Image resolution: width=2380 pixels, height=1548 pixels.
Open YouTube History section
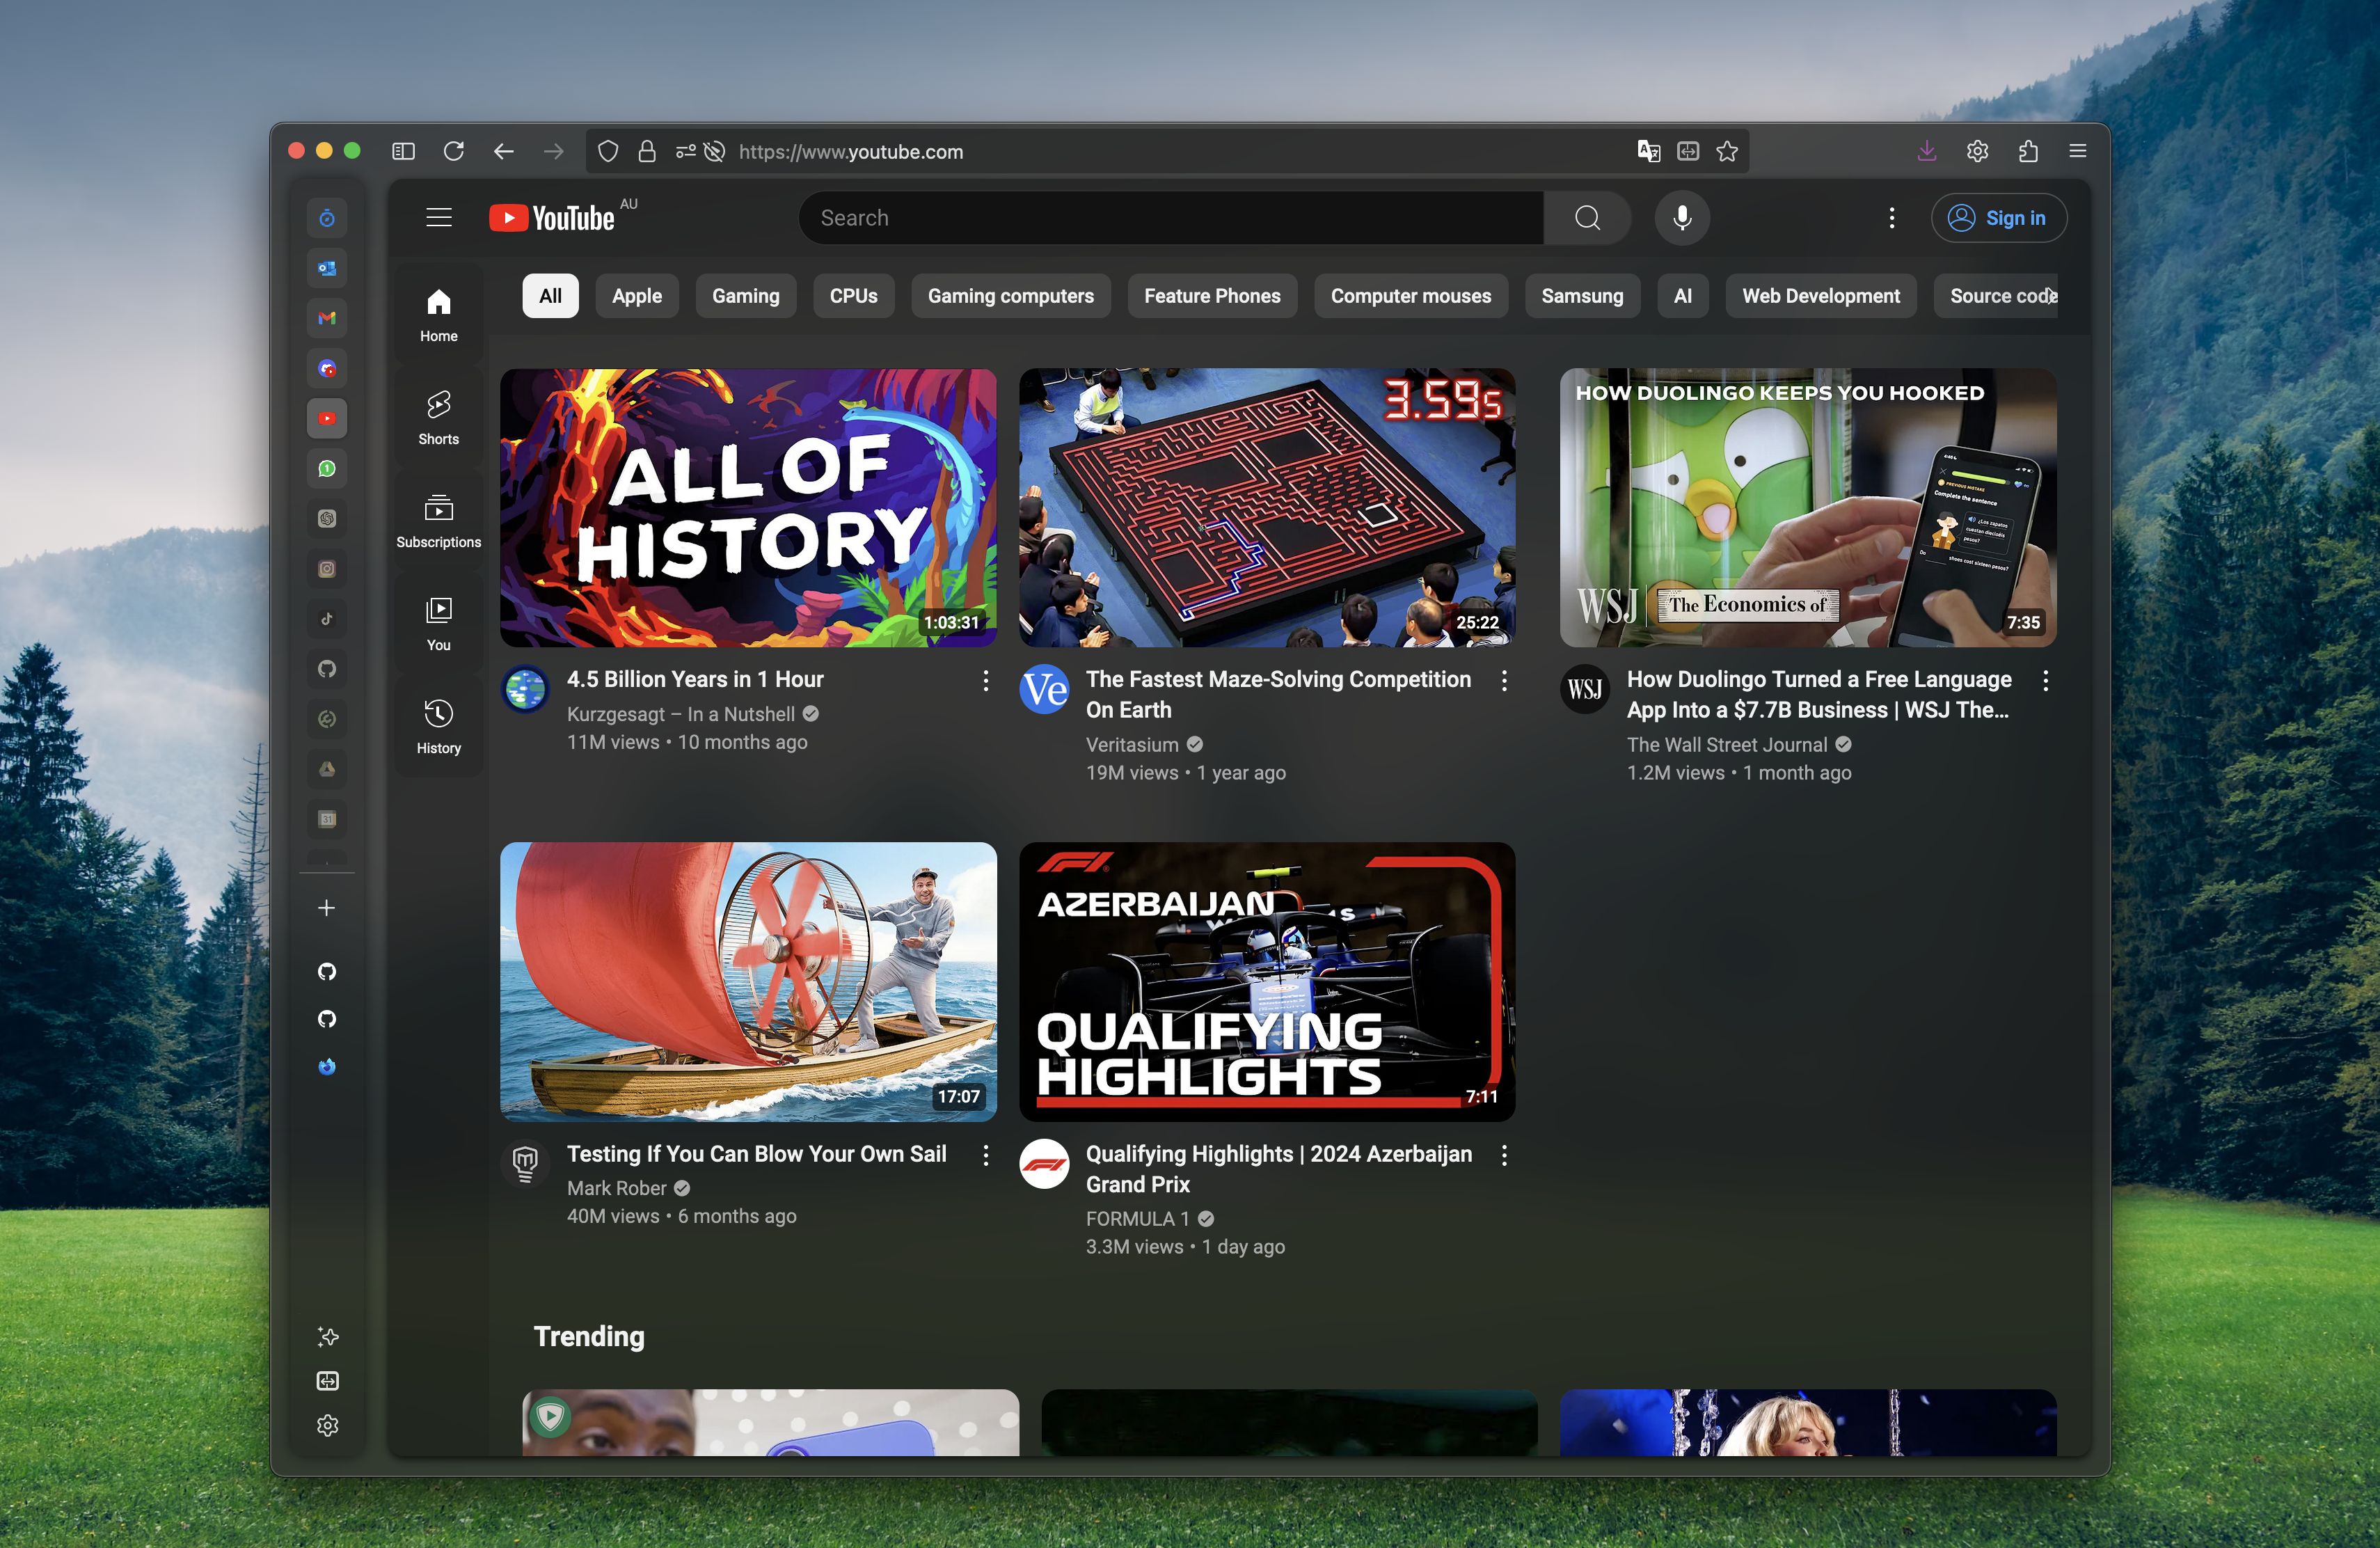(x=439, y=724)
